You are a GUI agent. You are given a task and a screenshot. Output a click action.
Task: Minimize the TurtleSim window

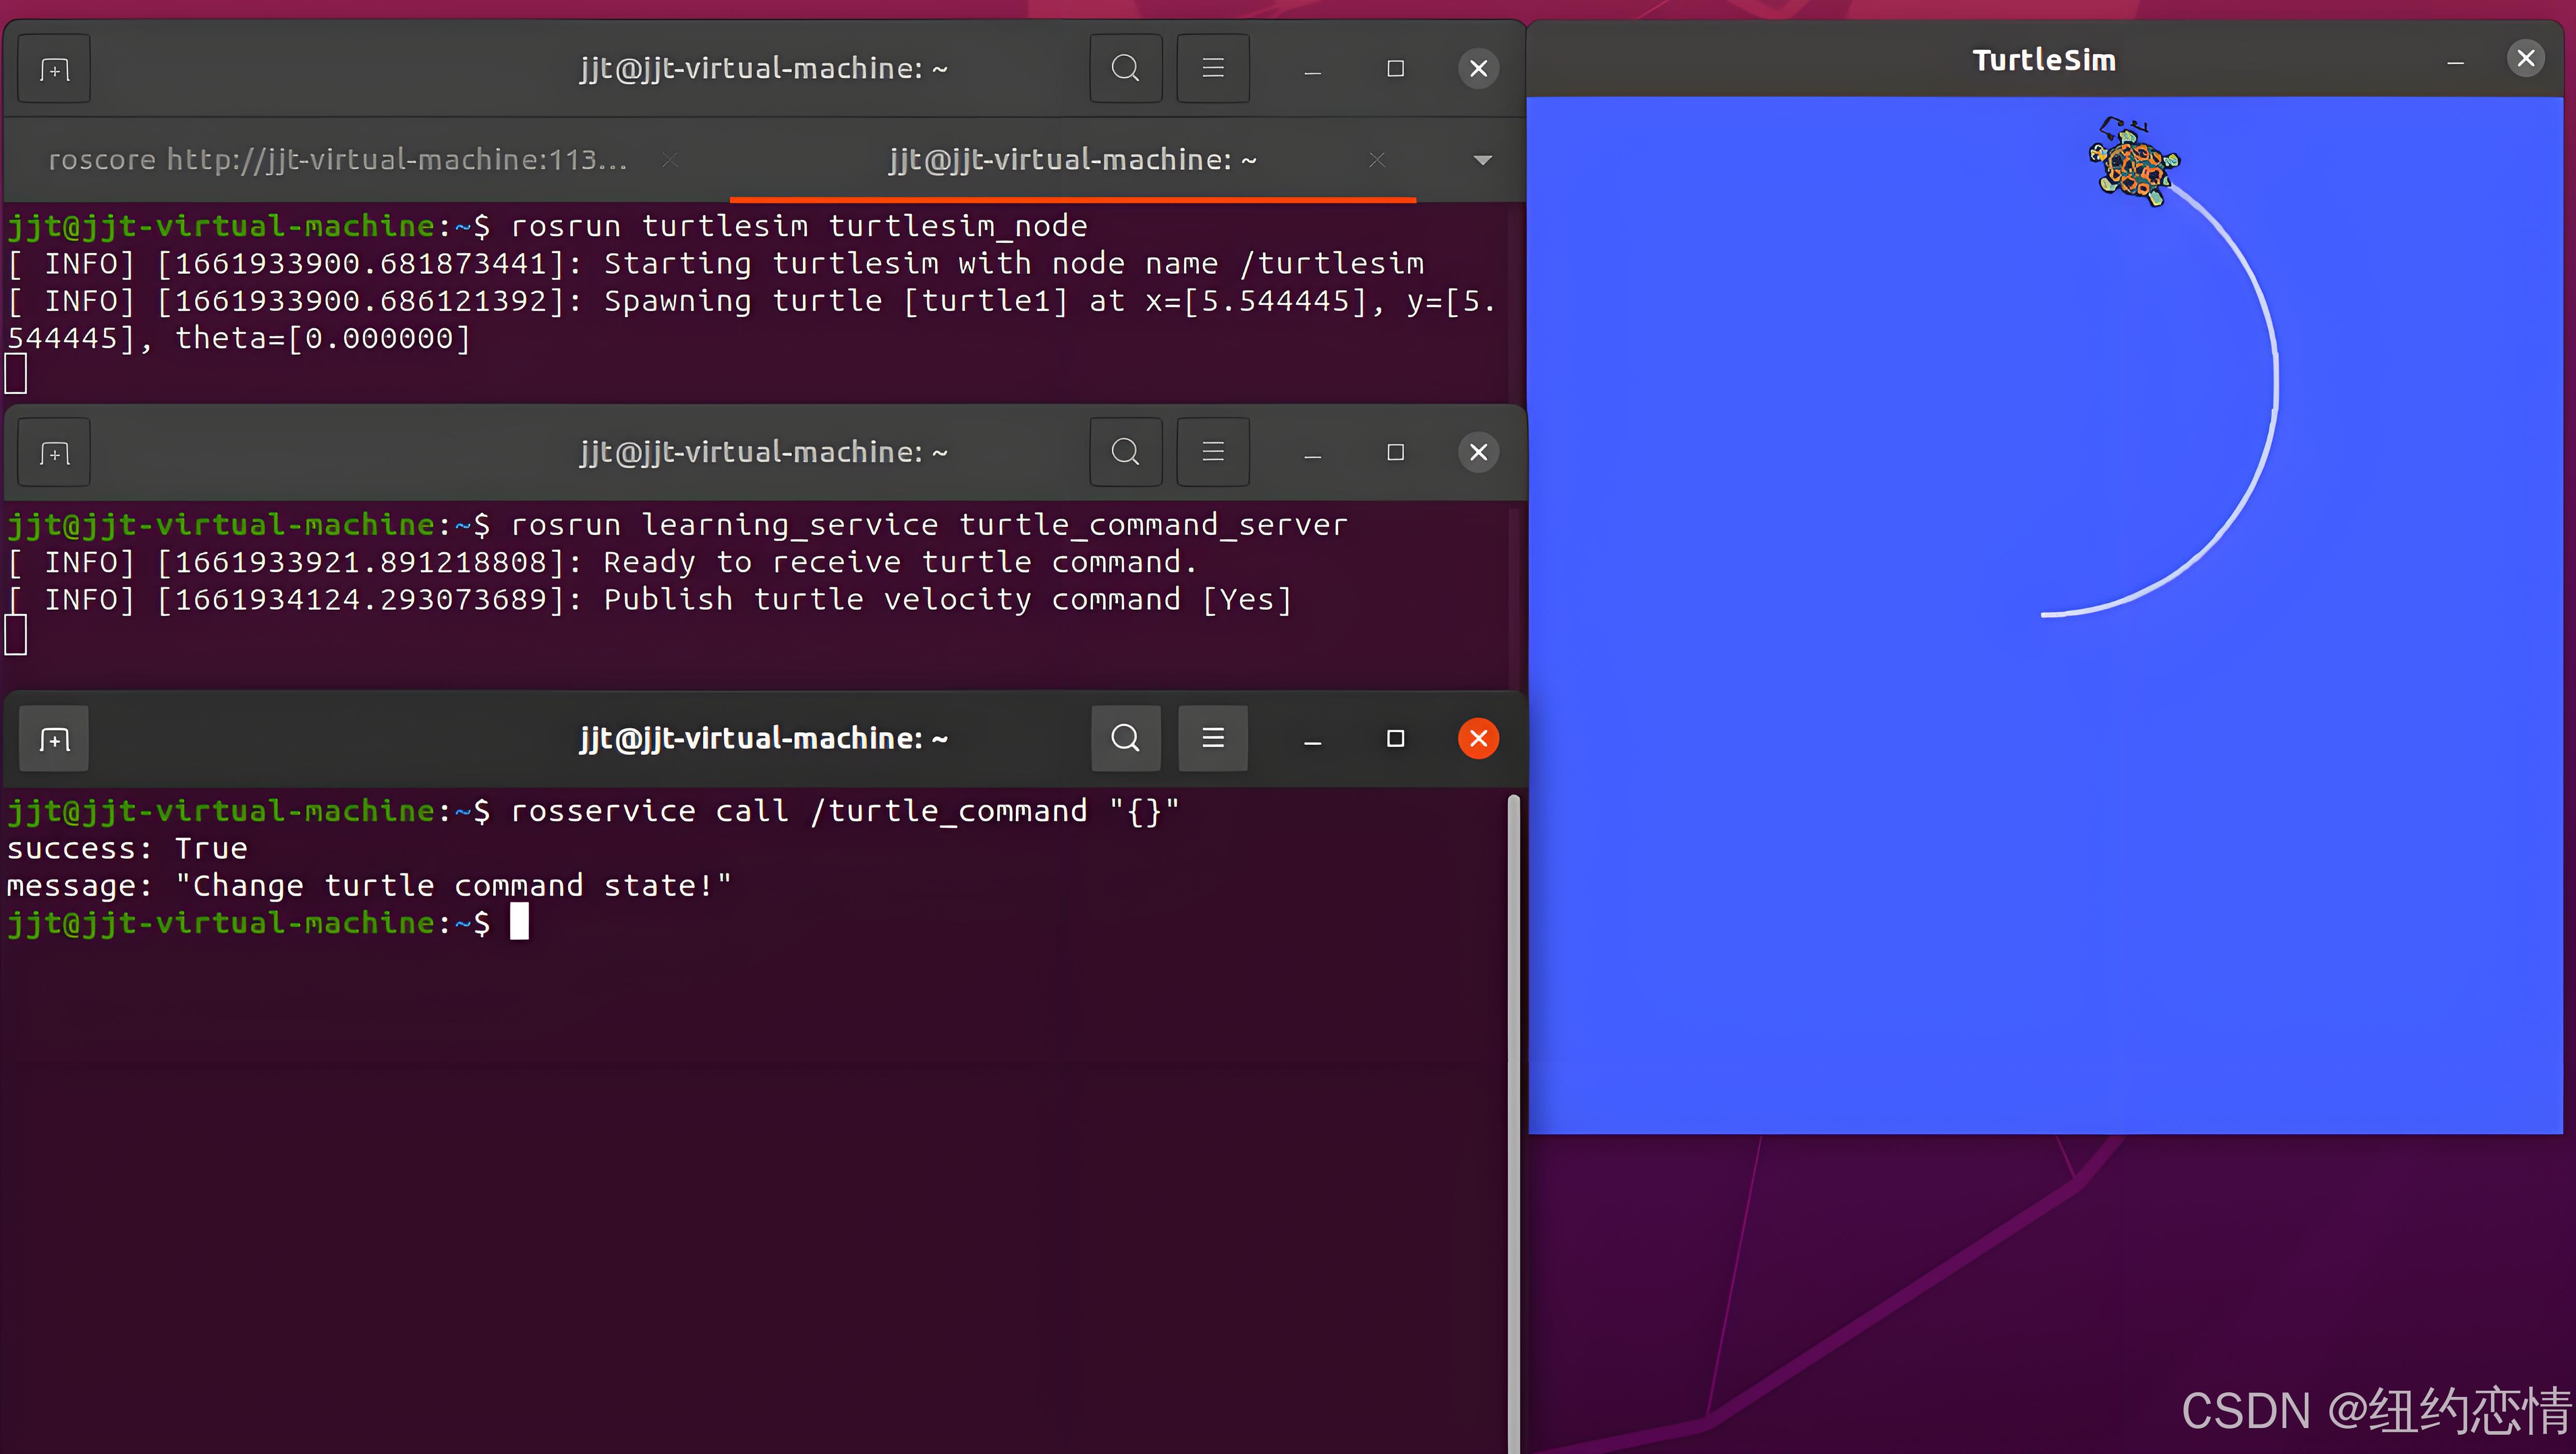tap(2455, 61)
